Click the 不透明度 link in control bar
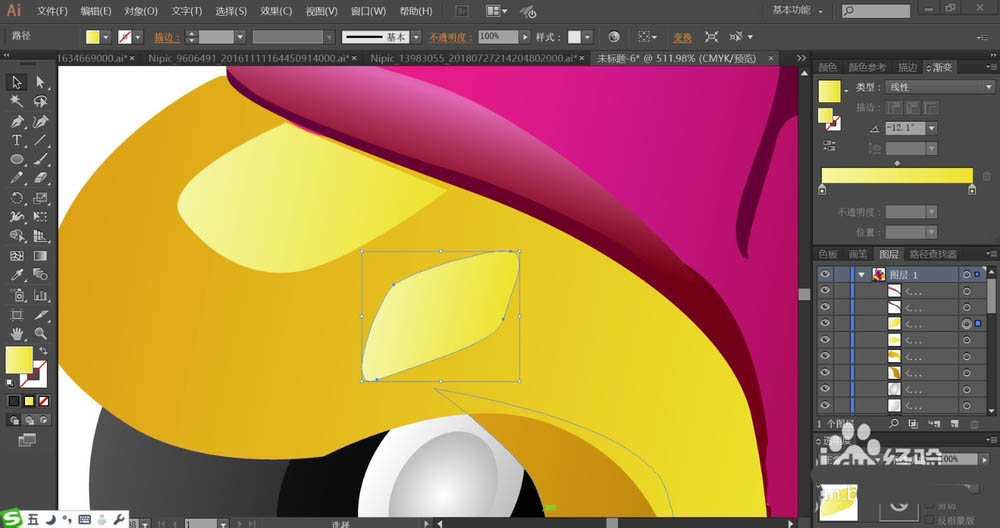 click(450, 38)
